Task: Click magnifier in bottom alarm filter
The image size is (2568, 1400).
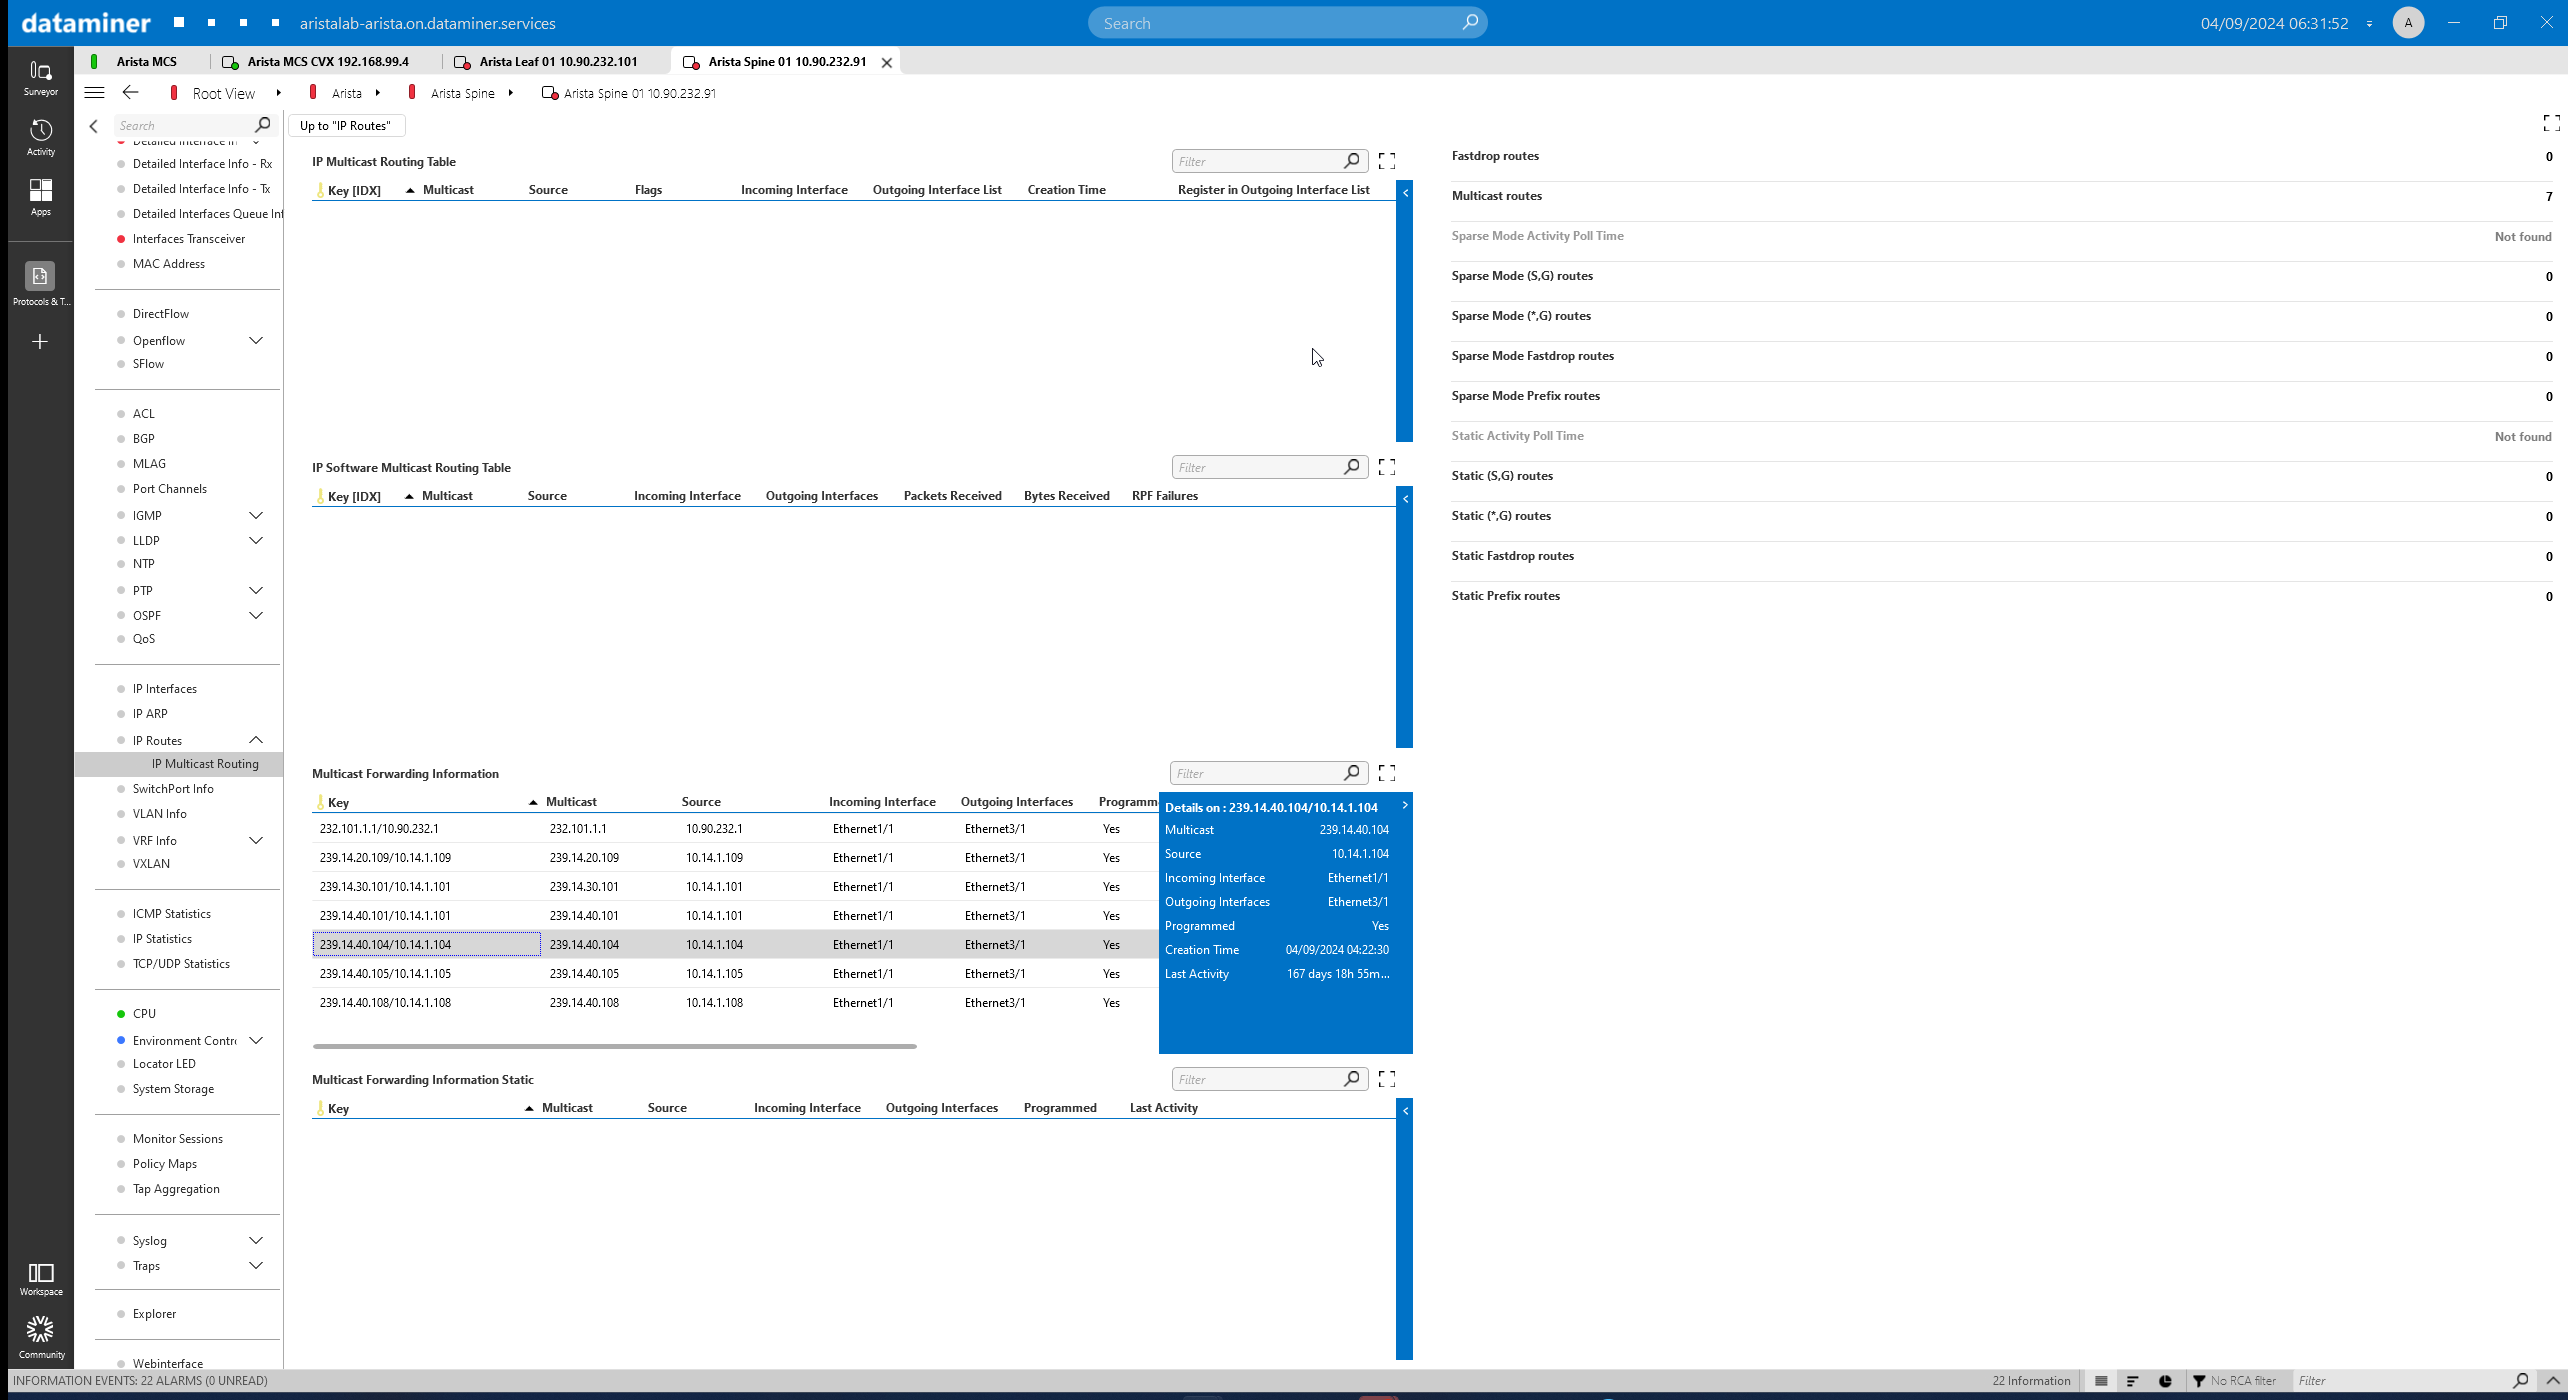Action: [2521, 1381]
